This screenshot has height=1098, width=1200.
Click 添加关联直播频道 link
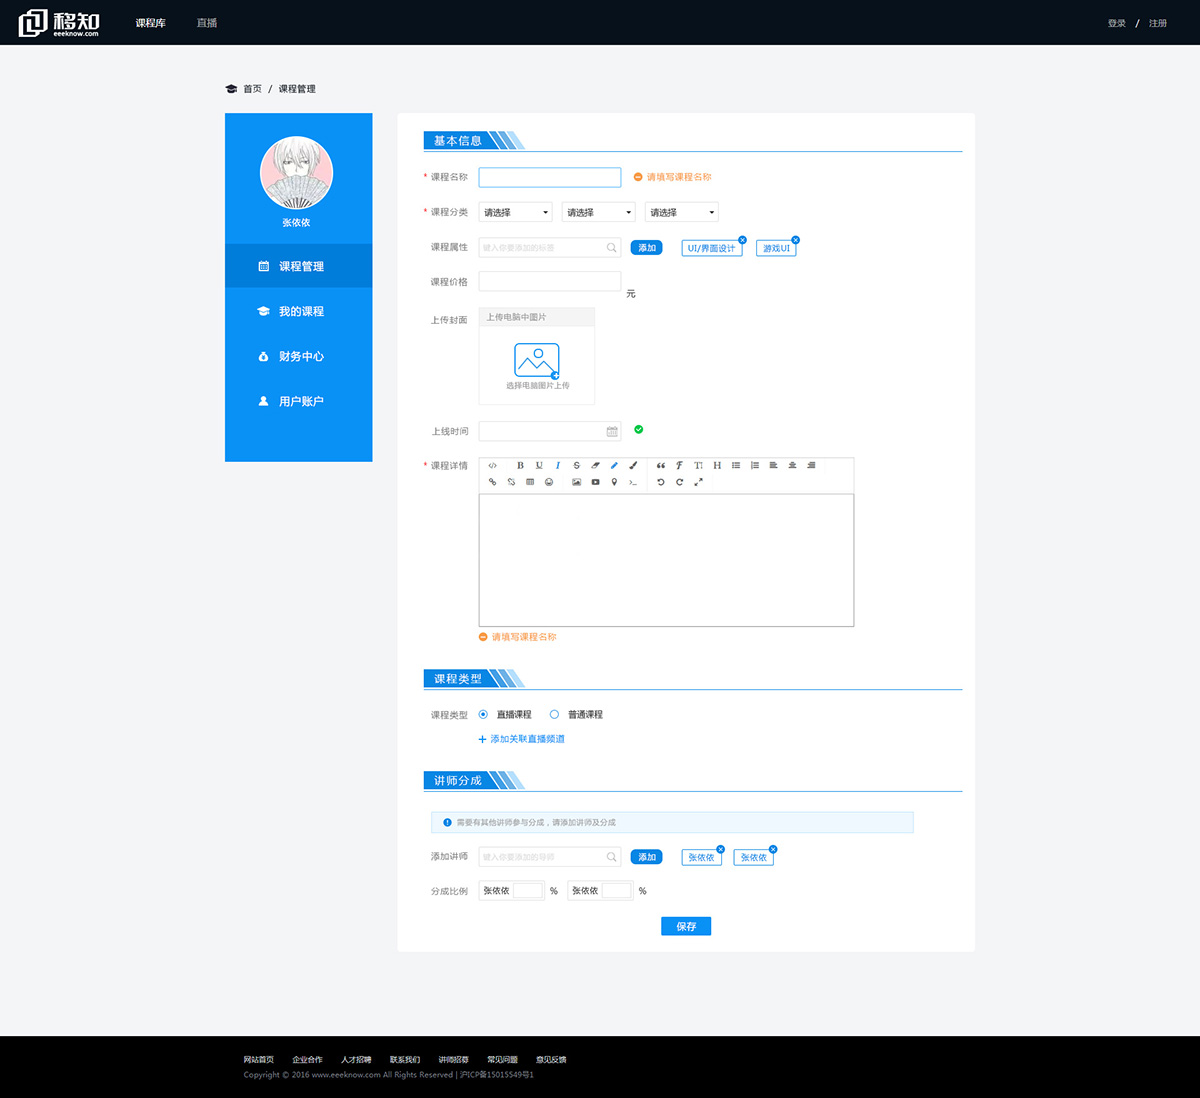click(522, 739)
